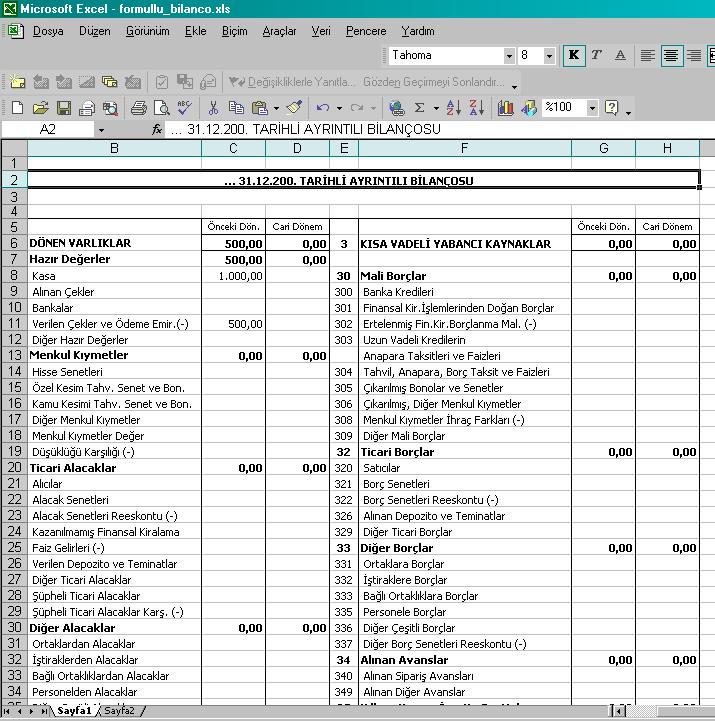
Task: Open the Tahoma font name dropdown
Action: [x=509, y=56]
